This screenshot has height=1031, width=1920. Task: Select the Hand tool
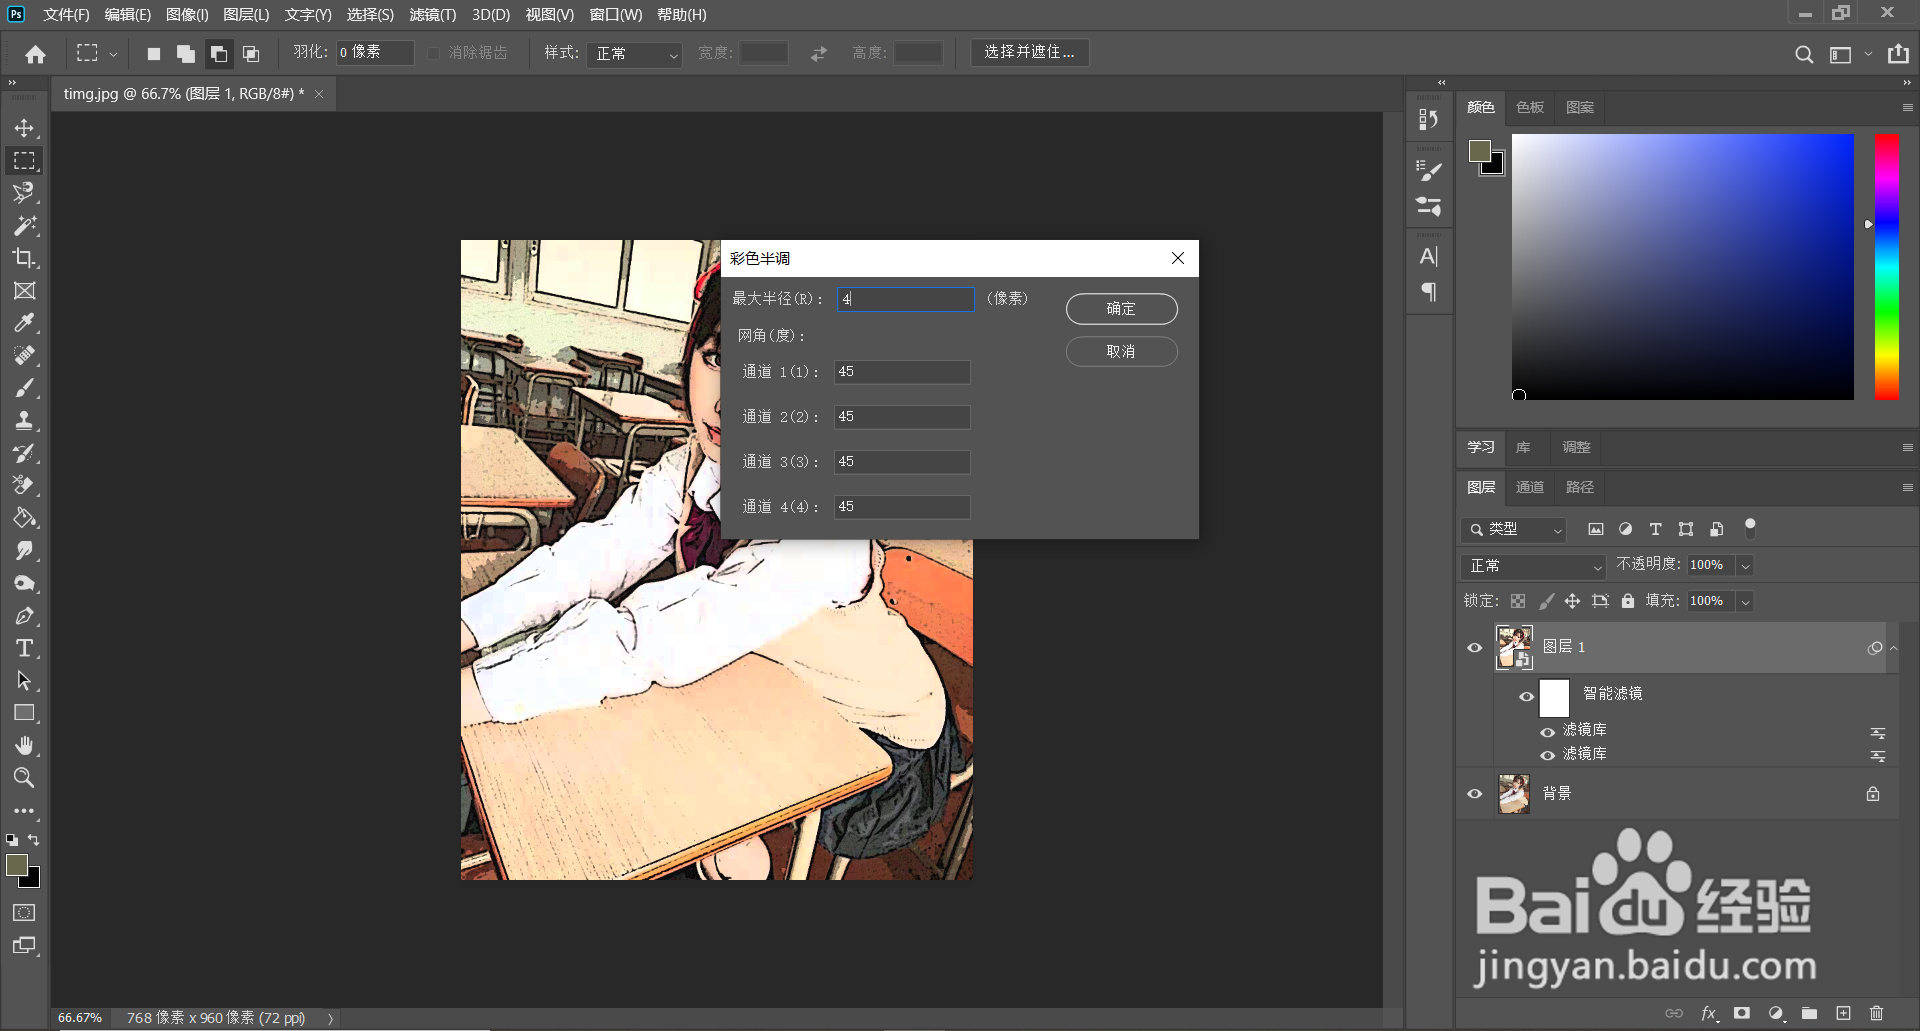coord(24,746)
